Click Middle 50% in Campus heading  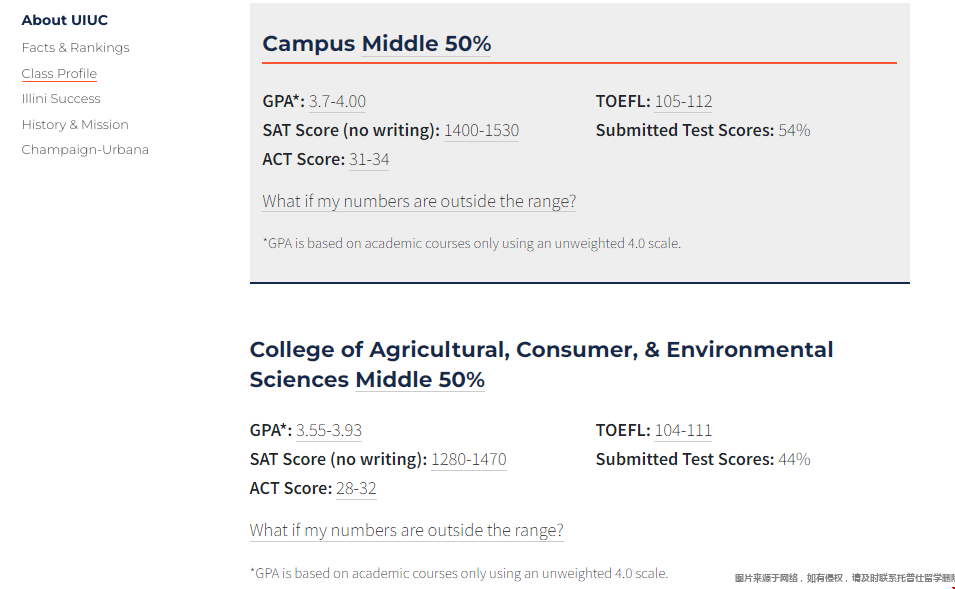pyautogui.click(x=426, y=44)
